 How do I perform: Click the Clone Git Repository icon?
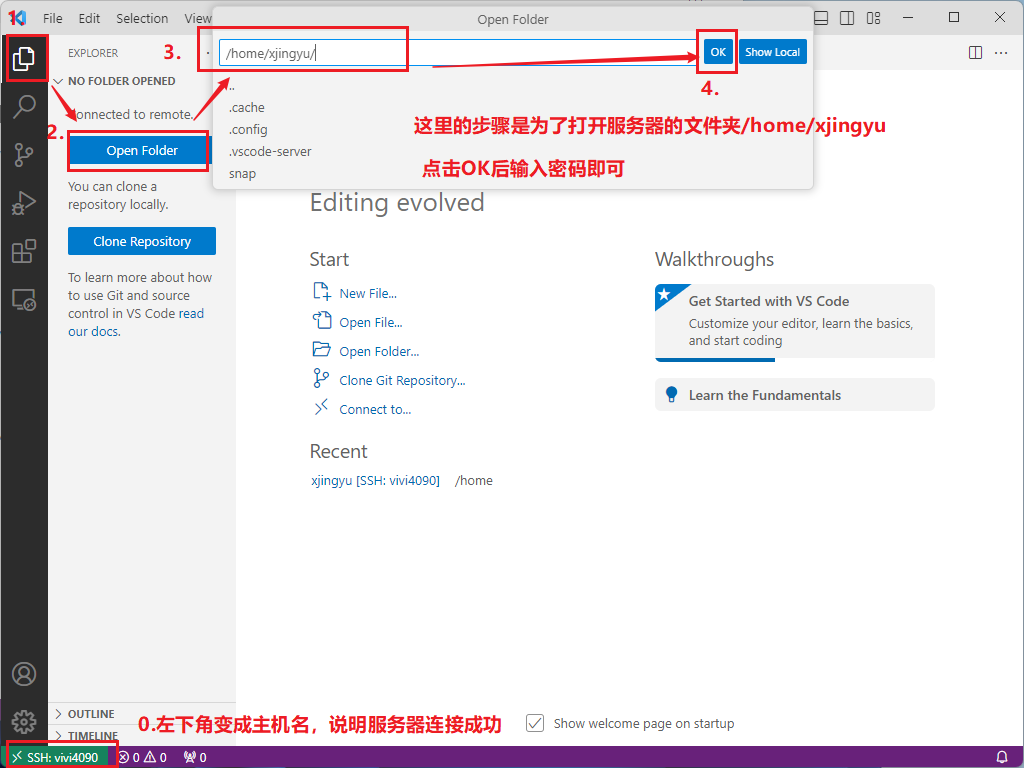point(321,378)
